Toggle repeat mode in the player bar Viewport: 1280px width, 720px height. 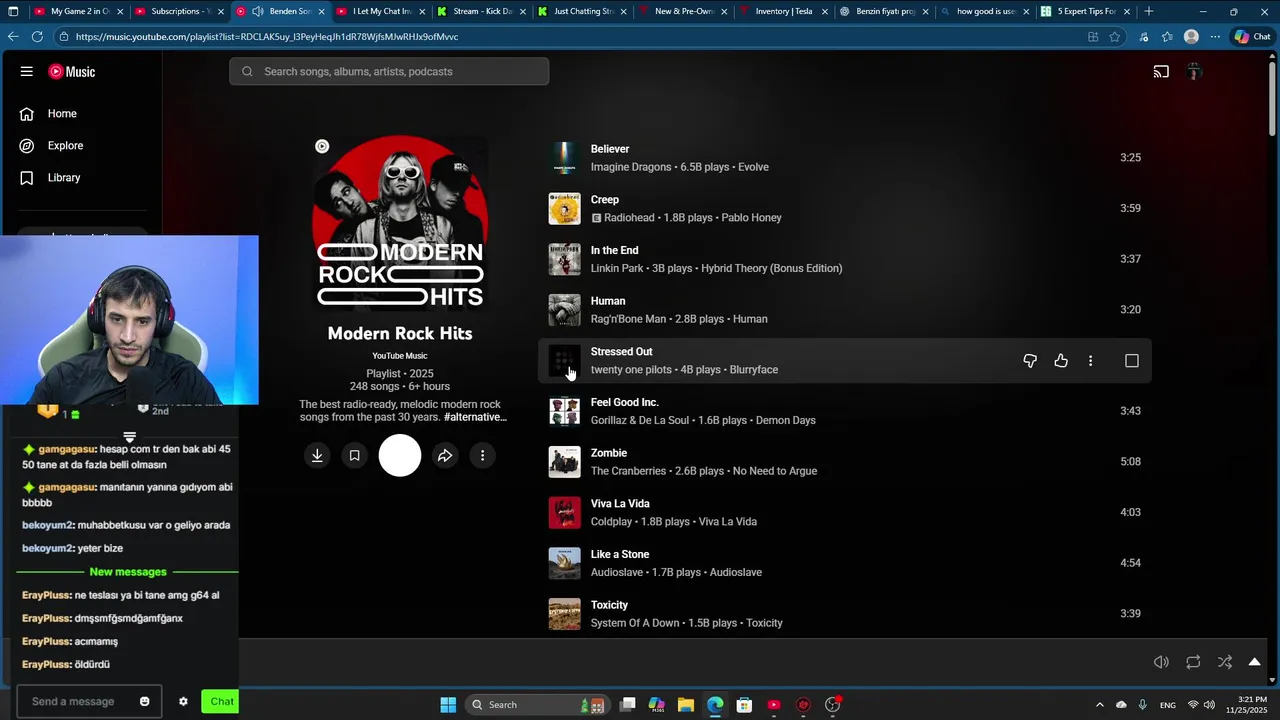coord(1193,662)
